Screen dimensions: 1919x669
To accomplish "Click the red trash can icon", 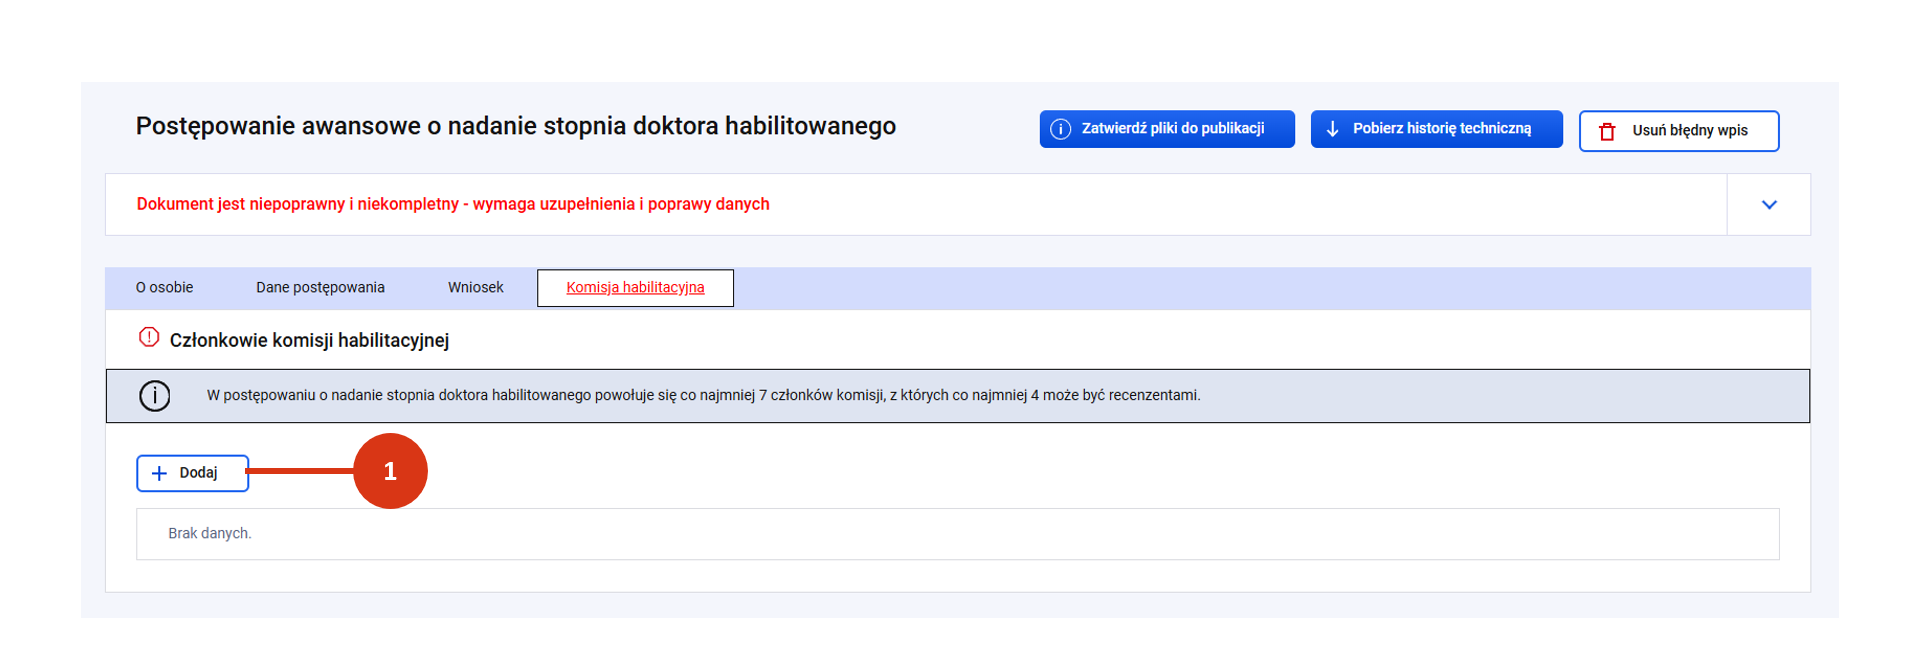I will (x=1607, y=131).
